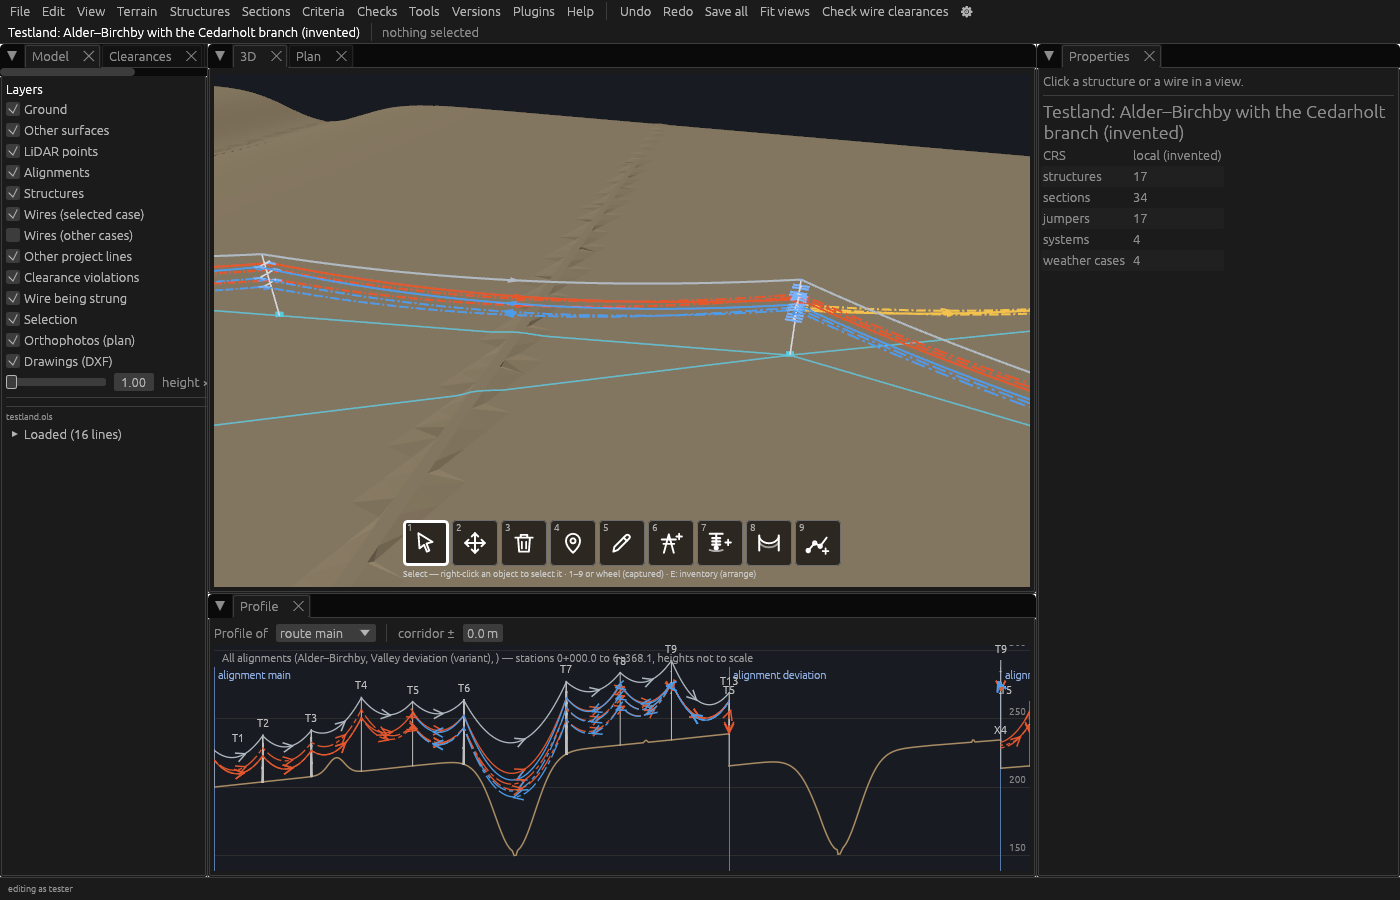1400x900 pixels.
Task: Adjust the height exaggeration slider
Action: (56, 382)
